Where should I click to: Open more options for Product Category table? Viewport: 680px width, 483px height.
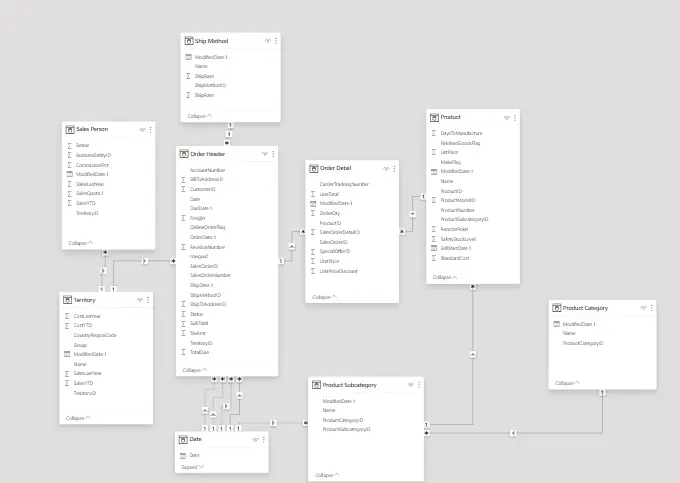pos(651,308)
